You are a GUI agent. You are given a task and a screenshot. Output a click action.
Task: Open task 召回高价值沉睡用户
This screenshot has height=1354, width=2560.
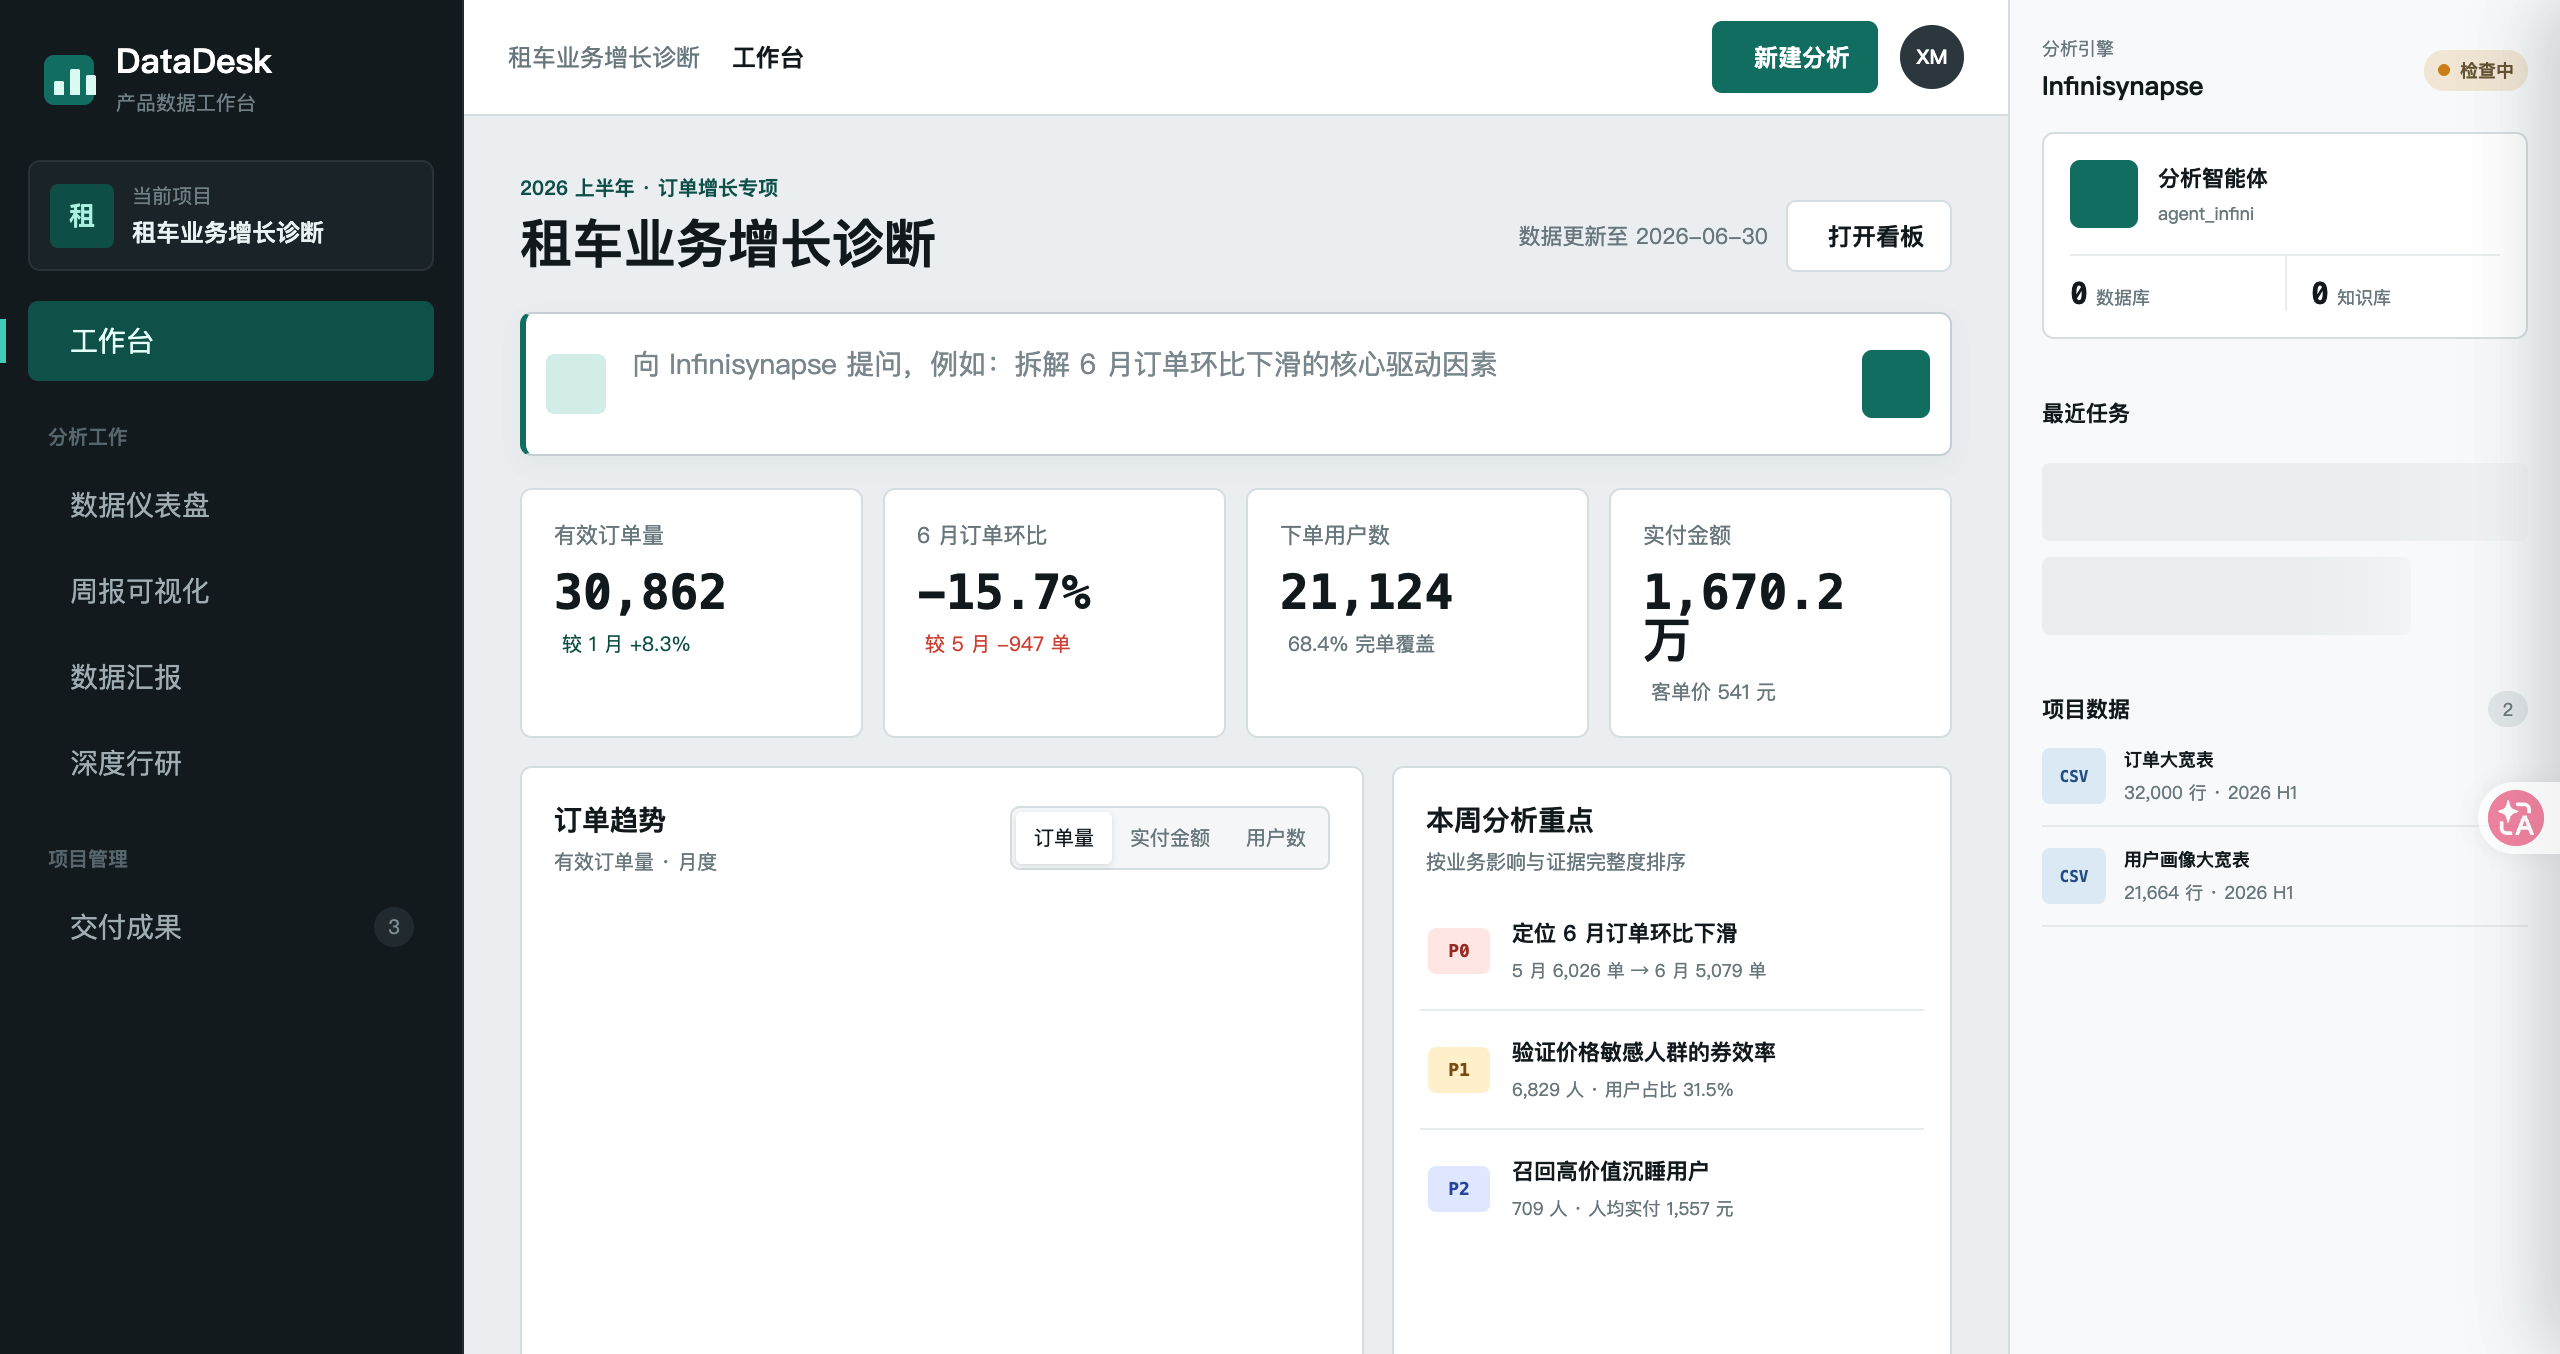[1672, 1189]
